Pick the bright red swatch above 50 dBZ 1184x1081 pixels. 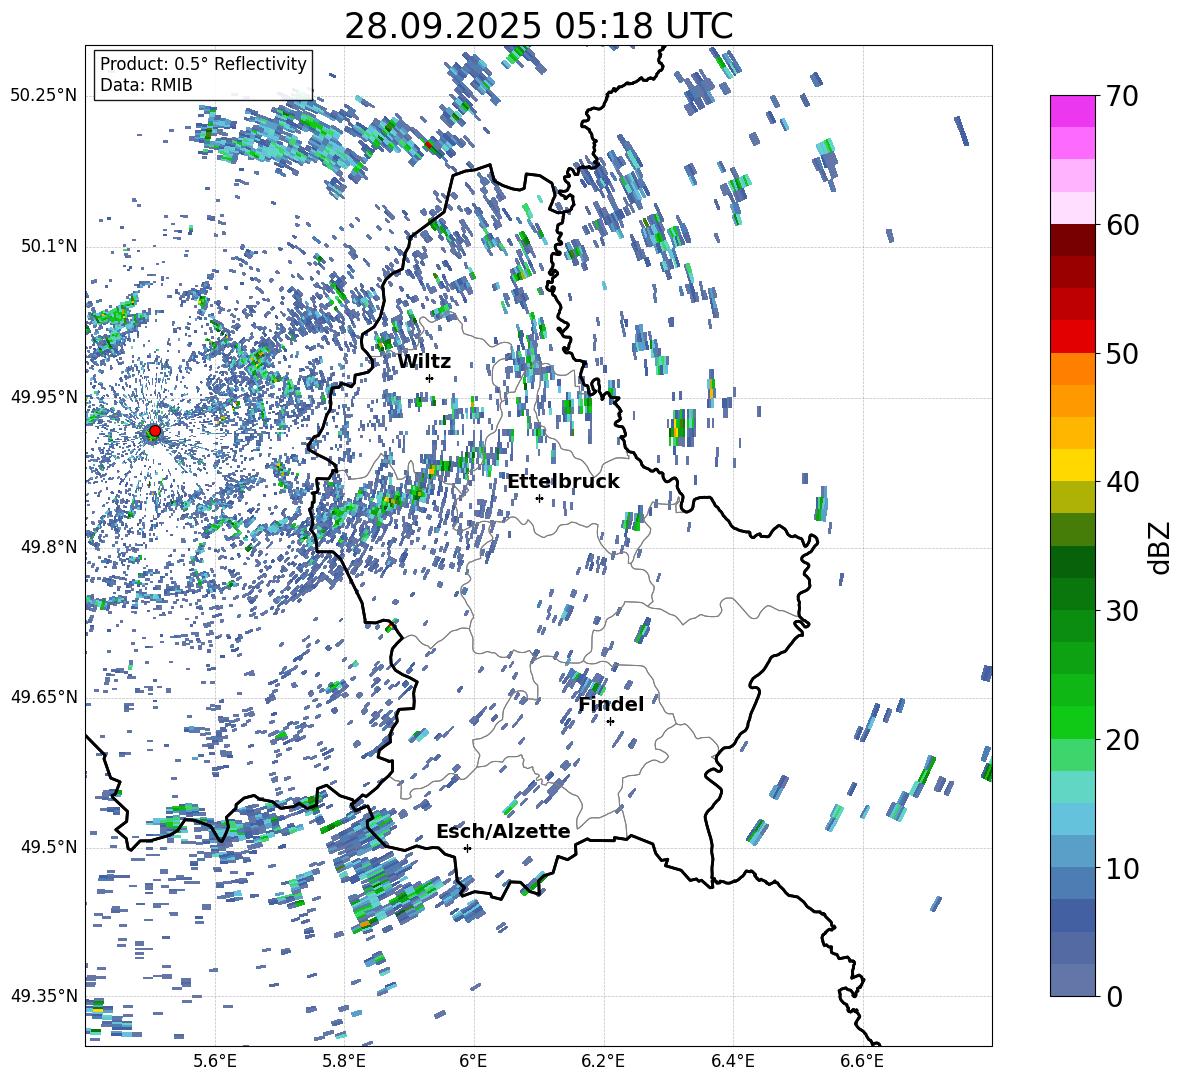[1072, 336]
